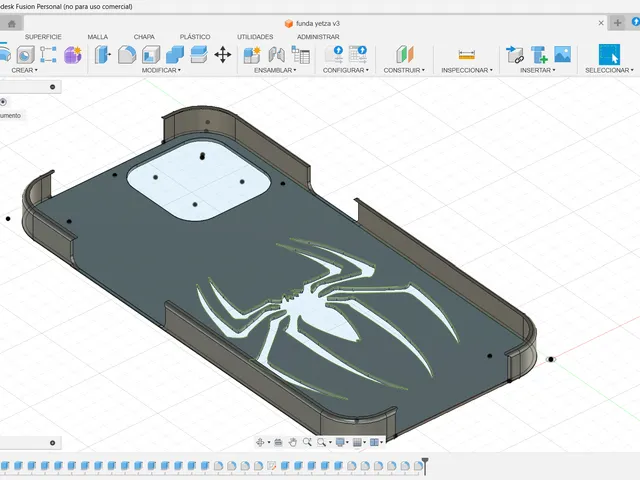Image resolution: width=640 pixels, height=480 pixels.
Task: Click the Orbit navigation icon
Action: click(x=260, y=442)
